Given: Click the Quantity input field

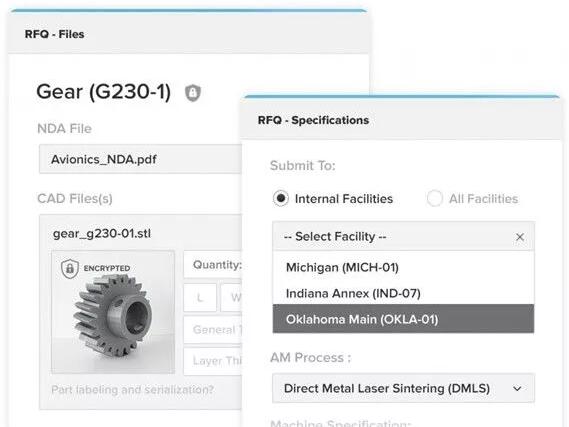Looking at the screenshot, I should click(x=213, y=264).
